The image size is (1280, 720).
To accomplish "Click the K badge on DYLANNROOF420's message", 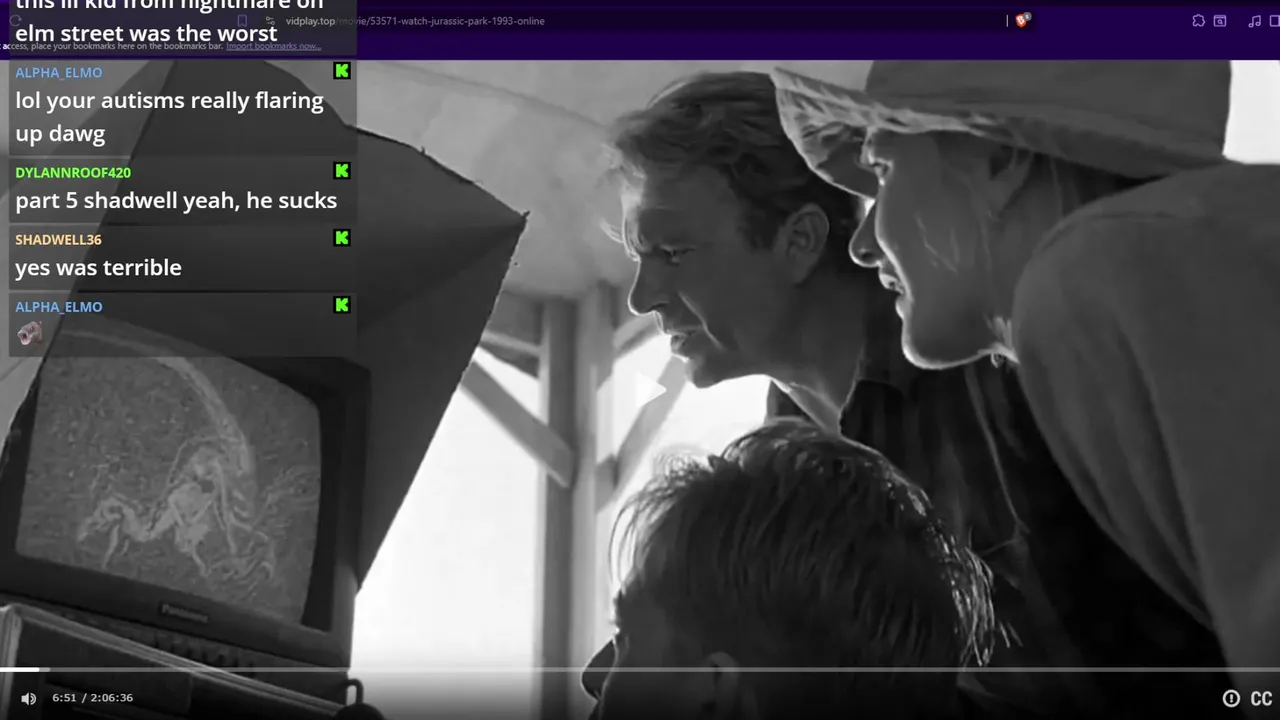I will pos(342,171).
